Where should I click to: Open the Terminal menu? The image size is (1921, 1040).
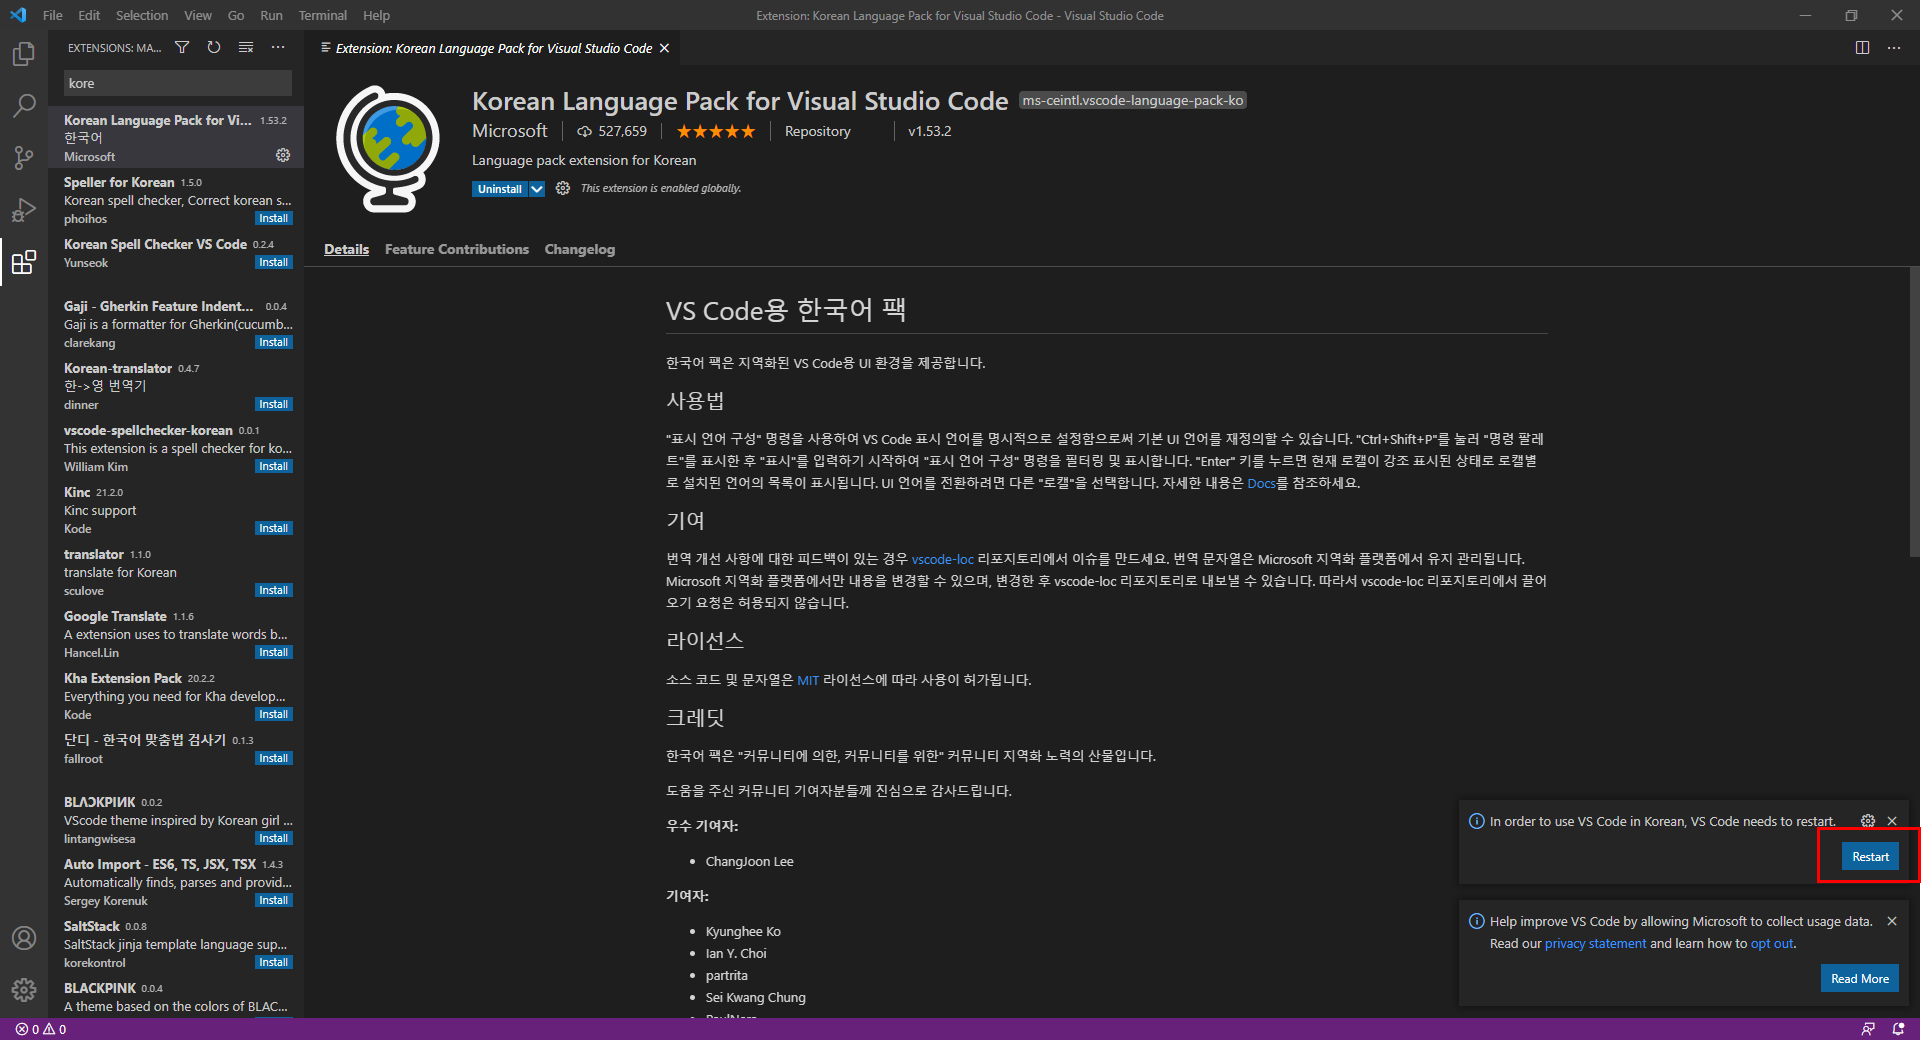(x=322, y=15)
